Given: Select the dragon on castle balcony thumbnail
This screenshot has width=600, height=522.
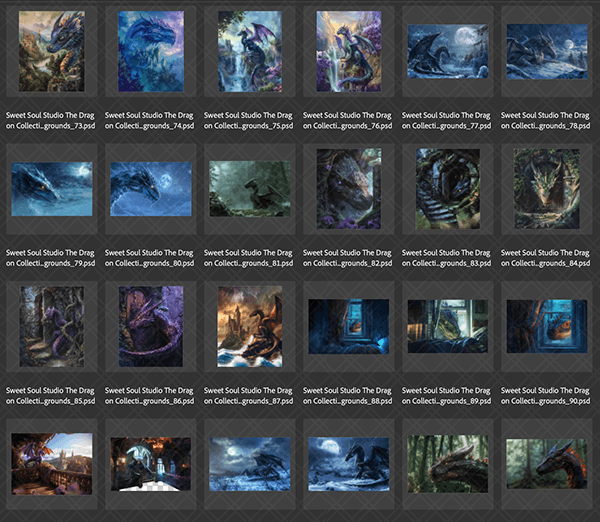Looking at the screenshot, I should (52, 464).
